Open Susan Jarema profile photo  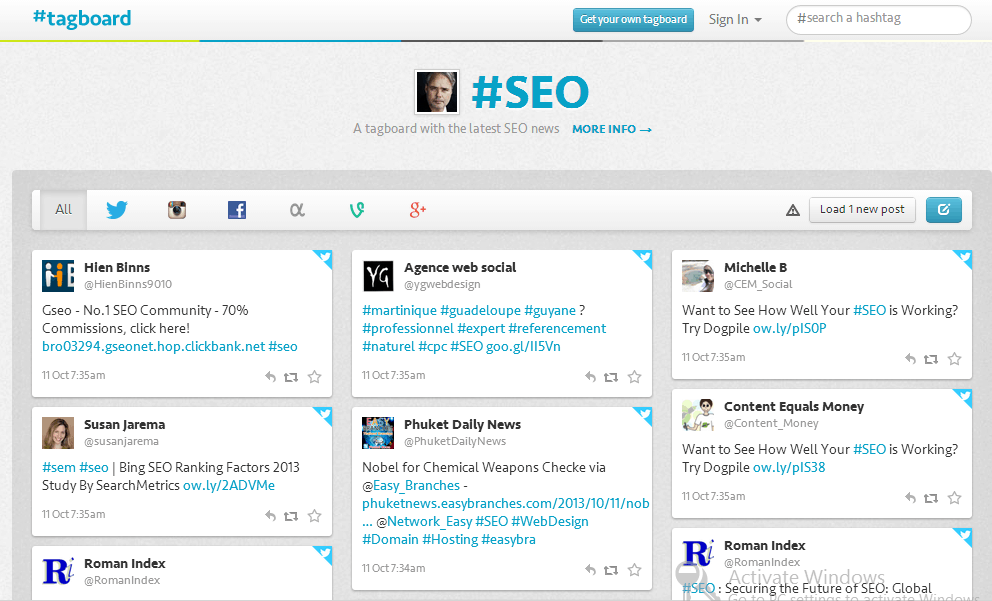click(x=58, y=433)
